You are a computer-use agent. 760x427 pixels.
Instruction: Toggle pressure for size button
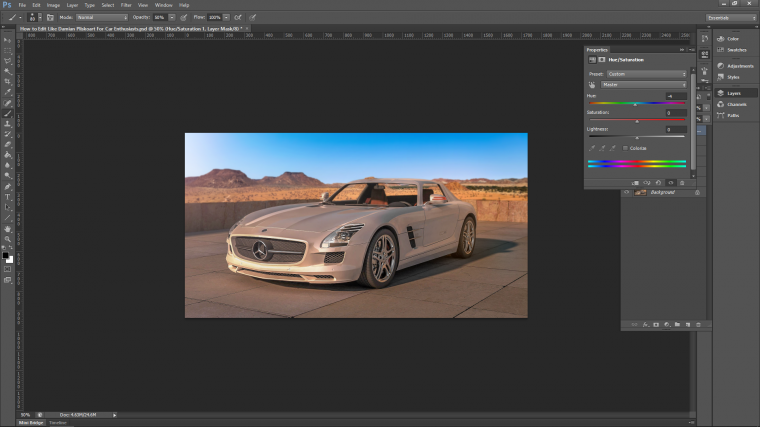point(253,17)
